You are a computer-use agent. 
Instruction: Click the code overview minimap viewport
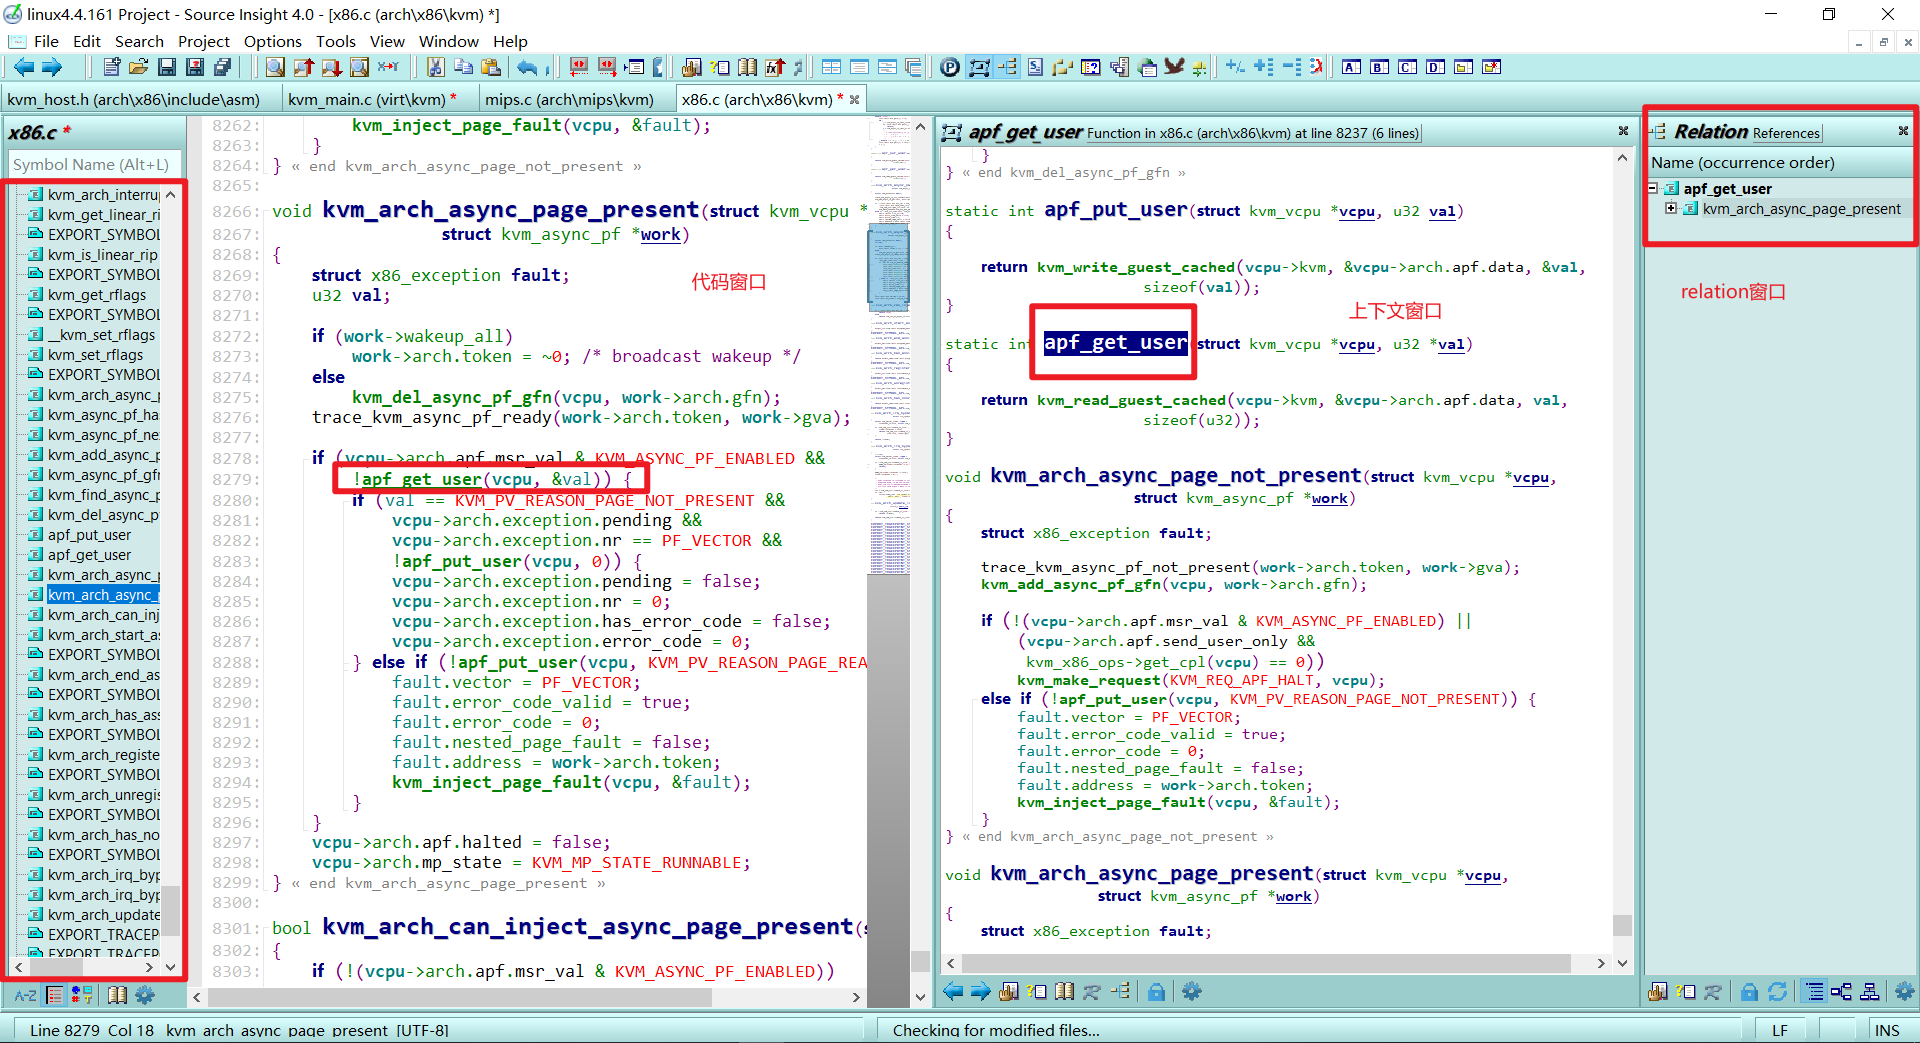click(888, 267)
